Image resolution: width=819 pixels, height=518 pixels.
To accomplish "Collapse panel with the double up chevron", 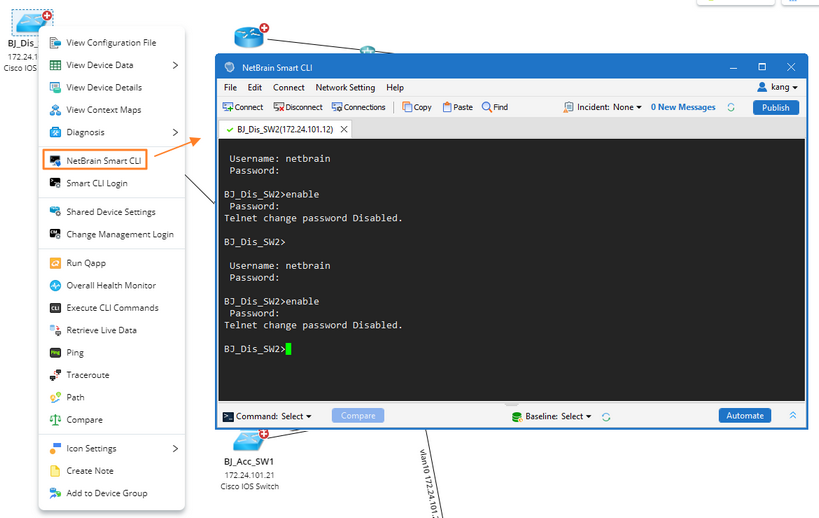I will 792,415.
